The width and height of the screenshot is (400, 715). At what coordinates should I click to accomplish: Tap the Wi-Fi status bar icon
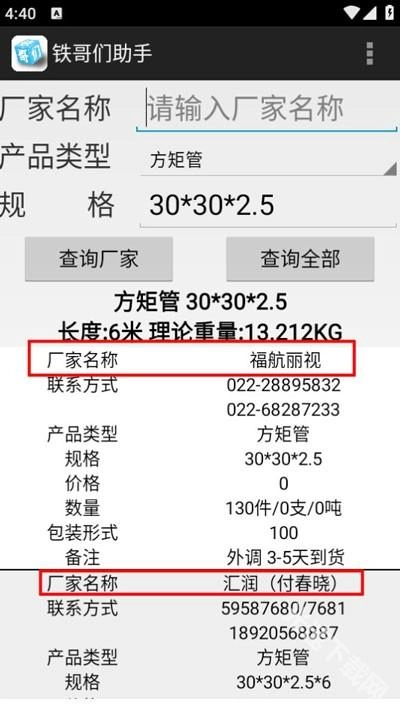351,12
